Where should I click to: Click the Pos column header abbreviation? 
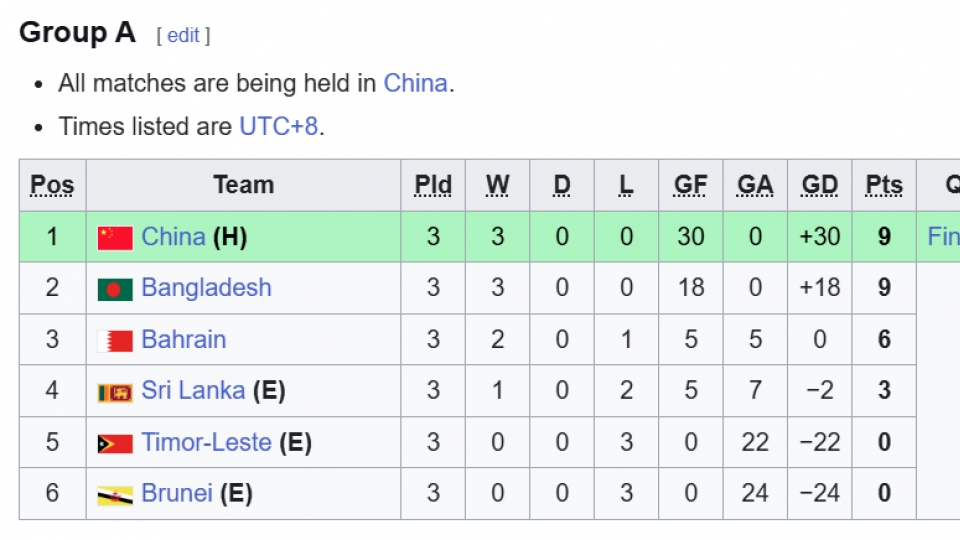point(52,185)
